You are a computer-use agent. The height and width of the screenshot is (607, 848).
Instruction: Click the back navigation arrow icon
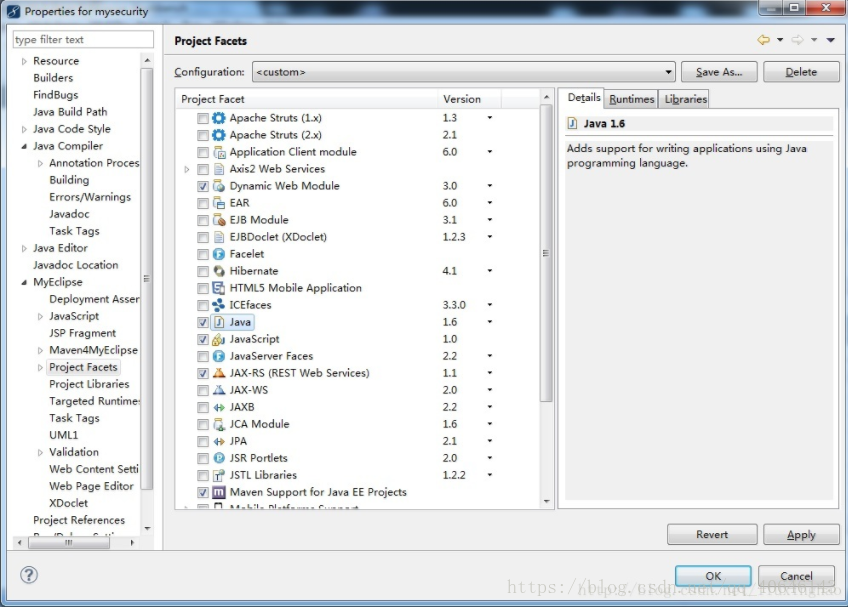point(763,39)
